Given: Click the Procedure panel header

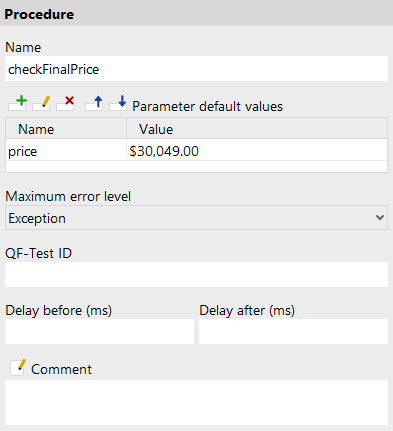Looking at the screenshot, I should tap(196, 13).
